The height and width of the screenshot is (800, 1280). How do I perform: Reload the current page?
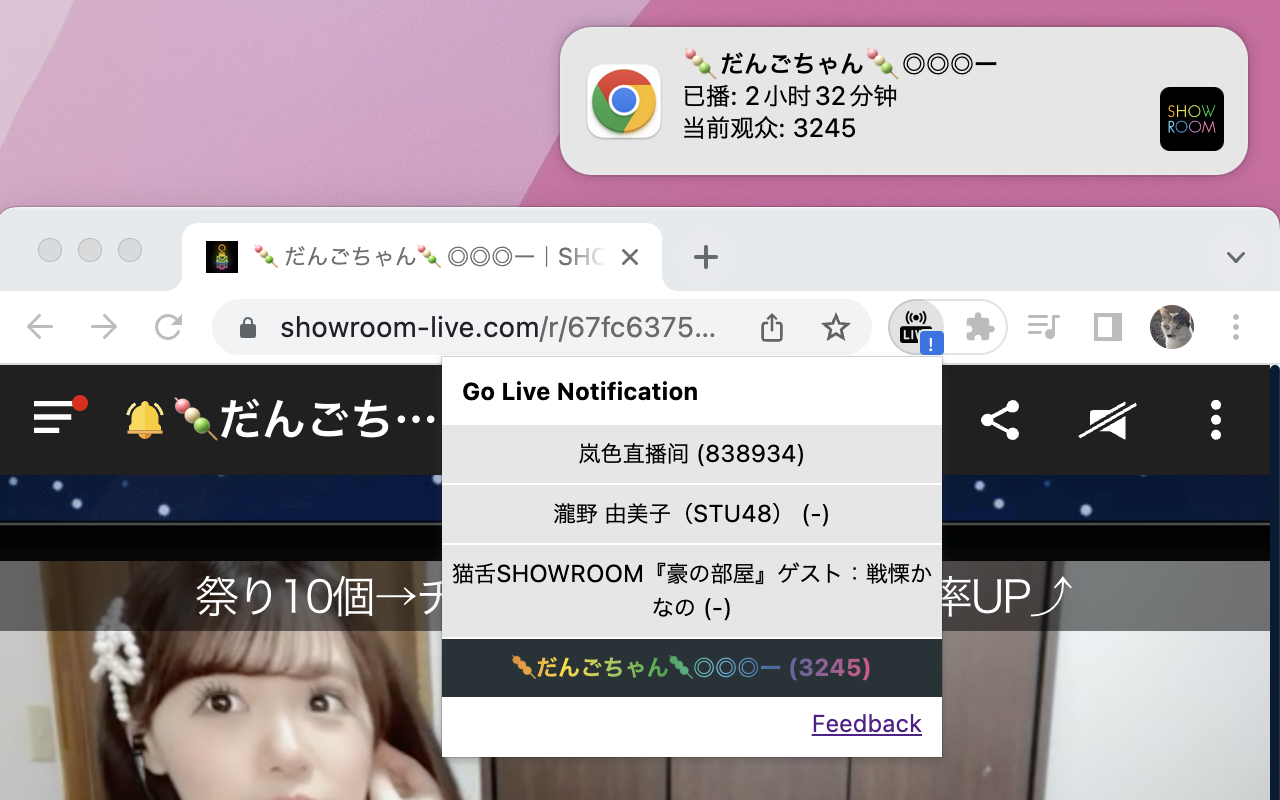tap(168, 326)
